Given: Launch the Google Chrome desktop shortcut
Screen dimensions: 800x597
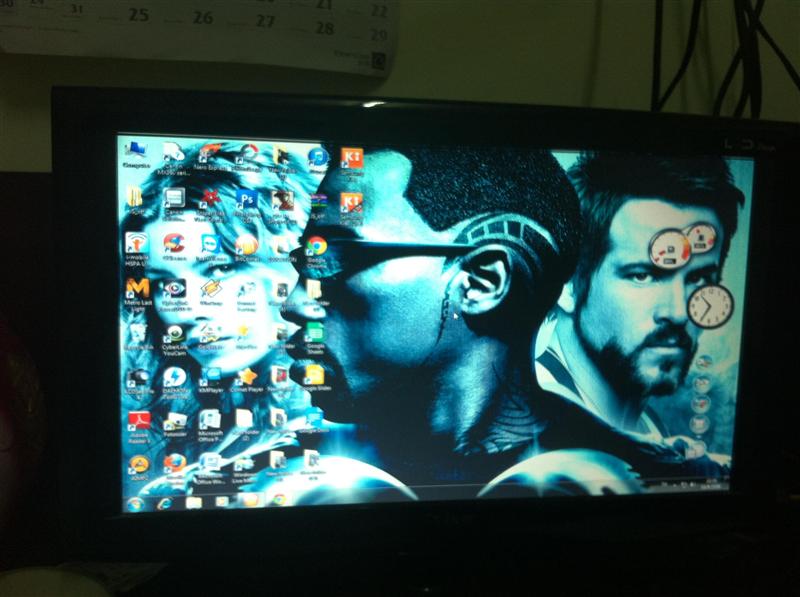Looking at the screenshot, I should pos(316,252).
